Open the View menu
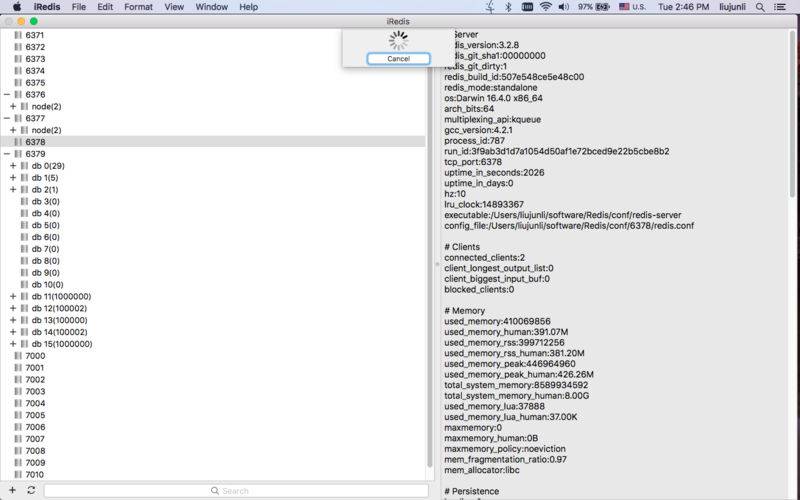Viewport: 800px width, 500px height. tap(174, 7)
